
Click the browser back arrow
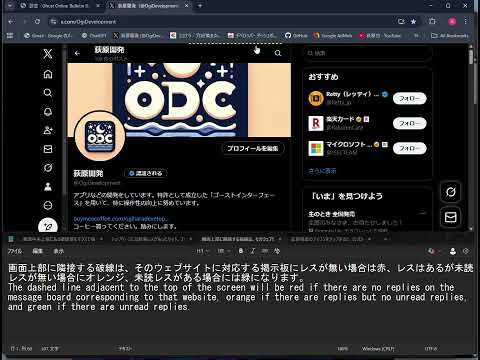[12, 22]
